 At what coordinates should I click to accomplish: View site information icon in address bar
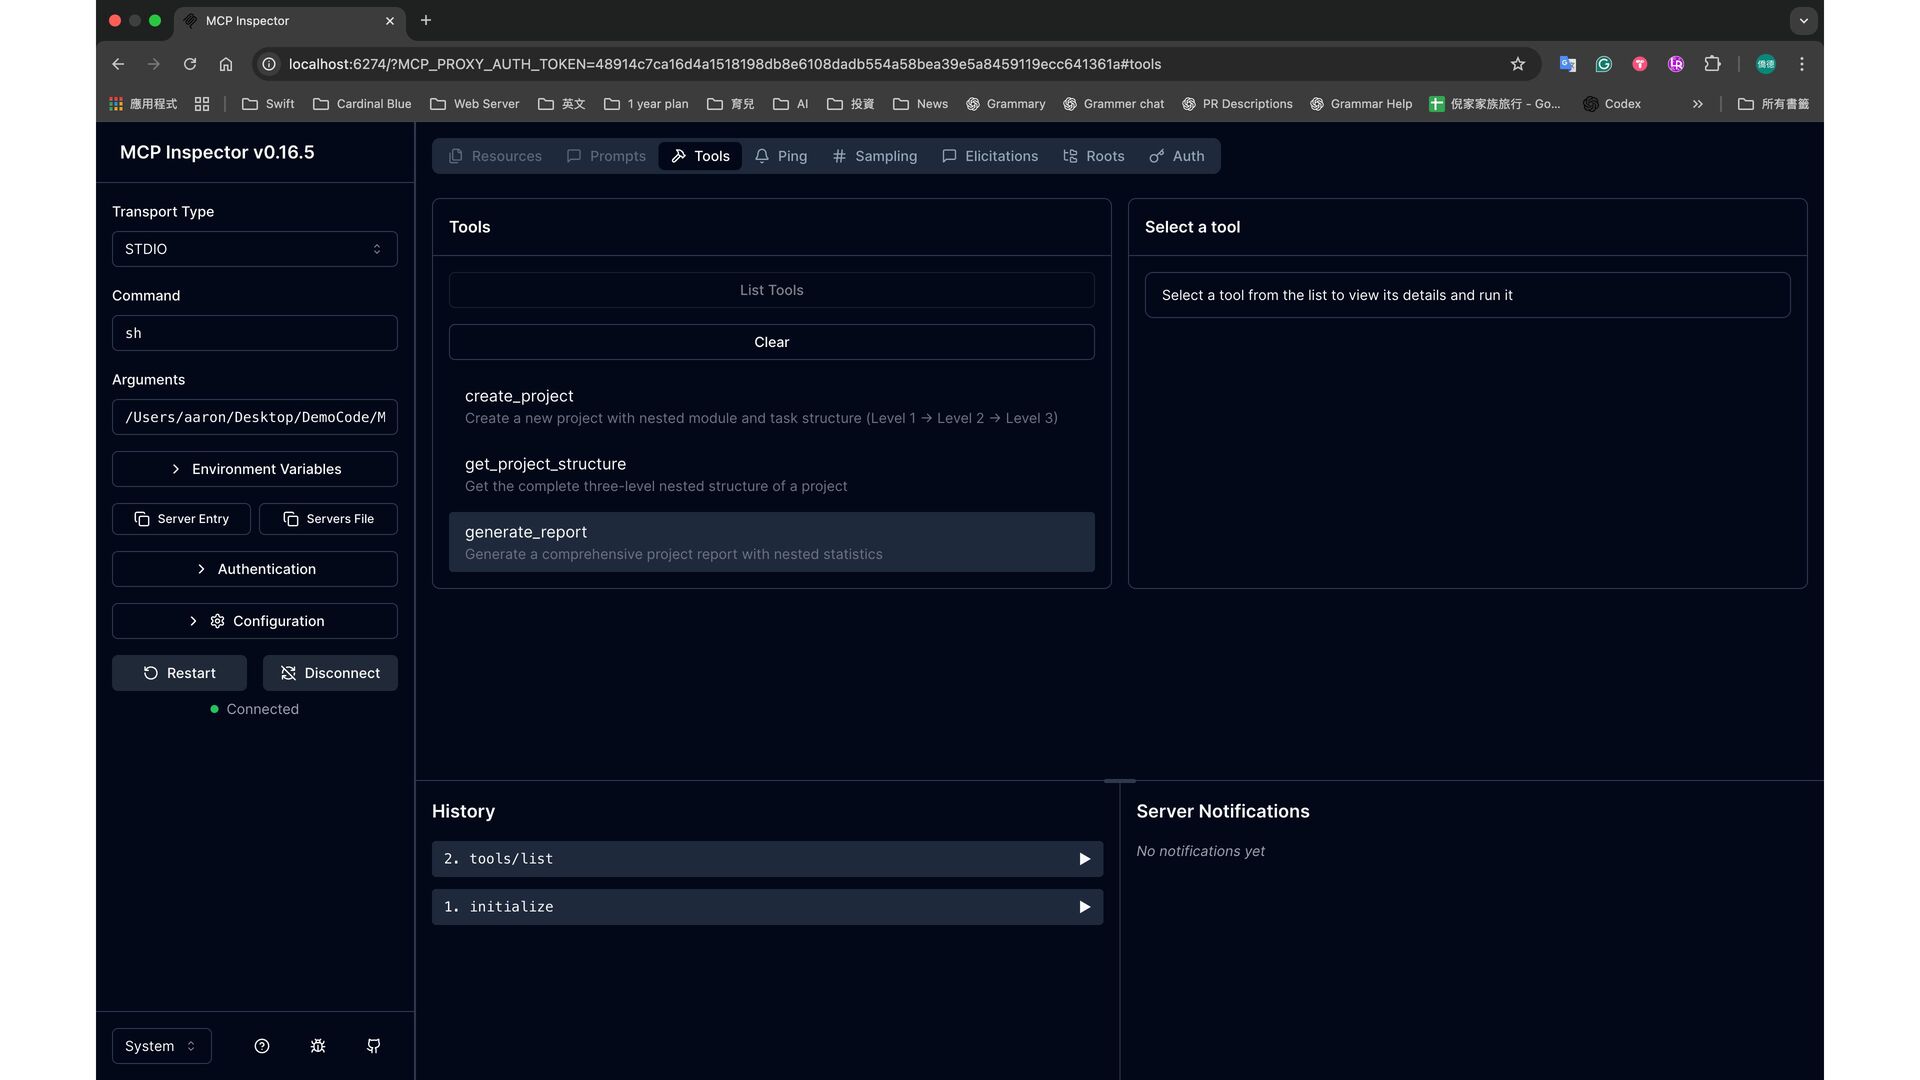click(x=269, y=64)
